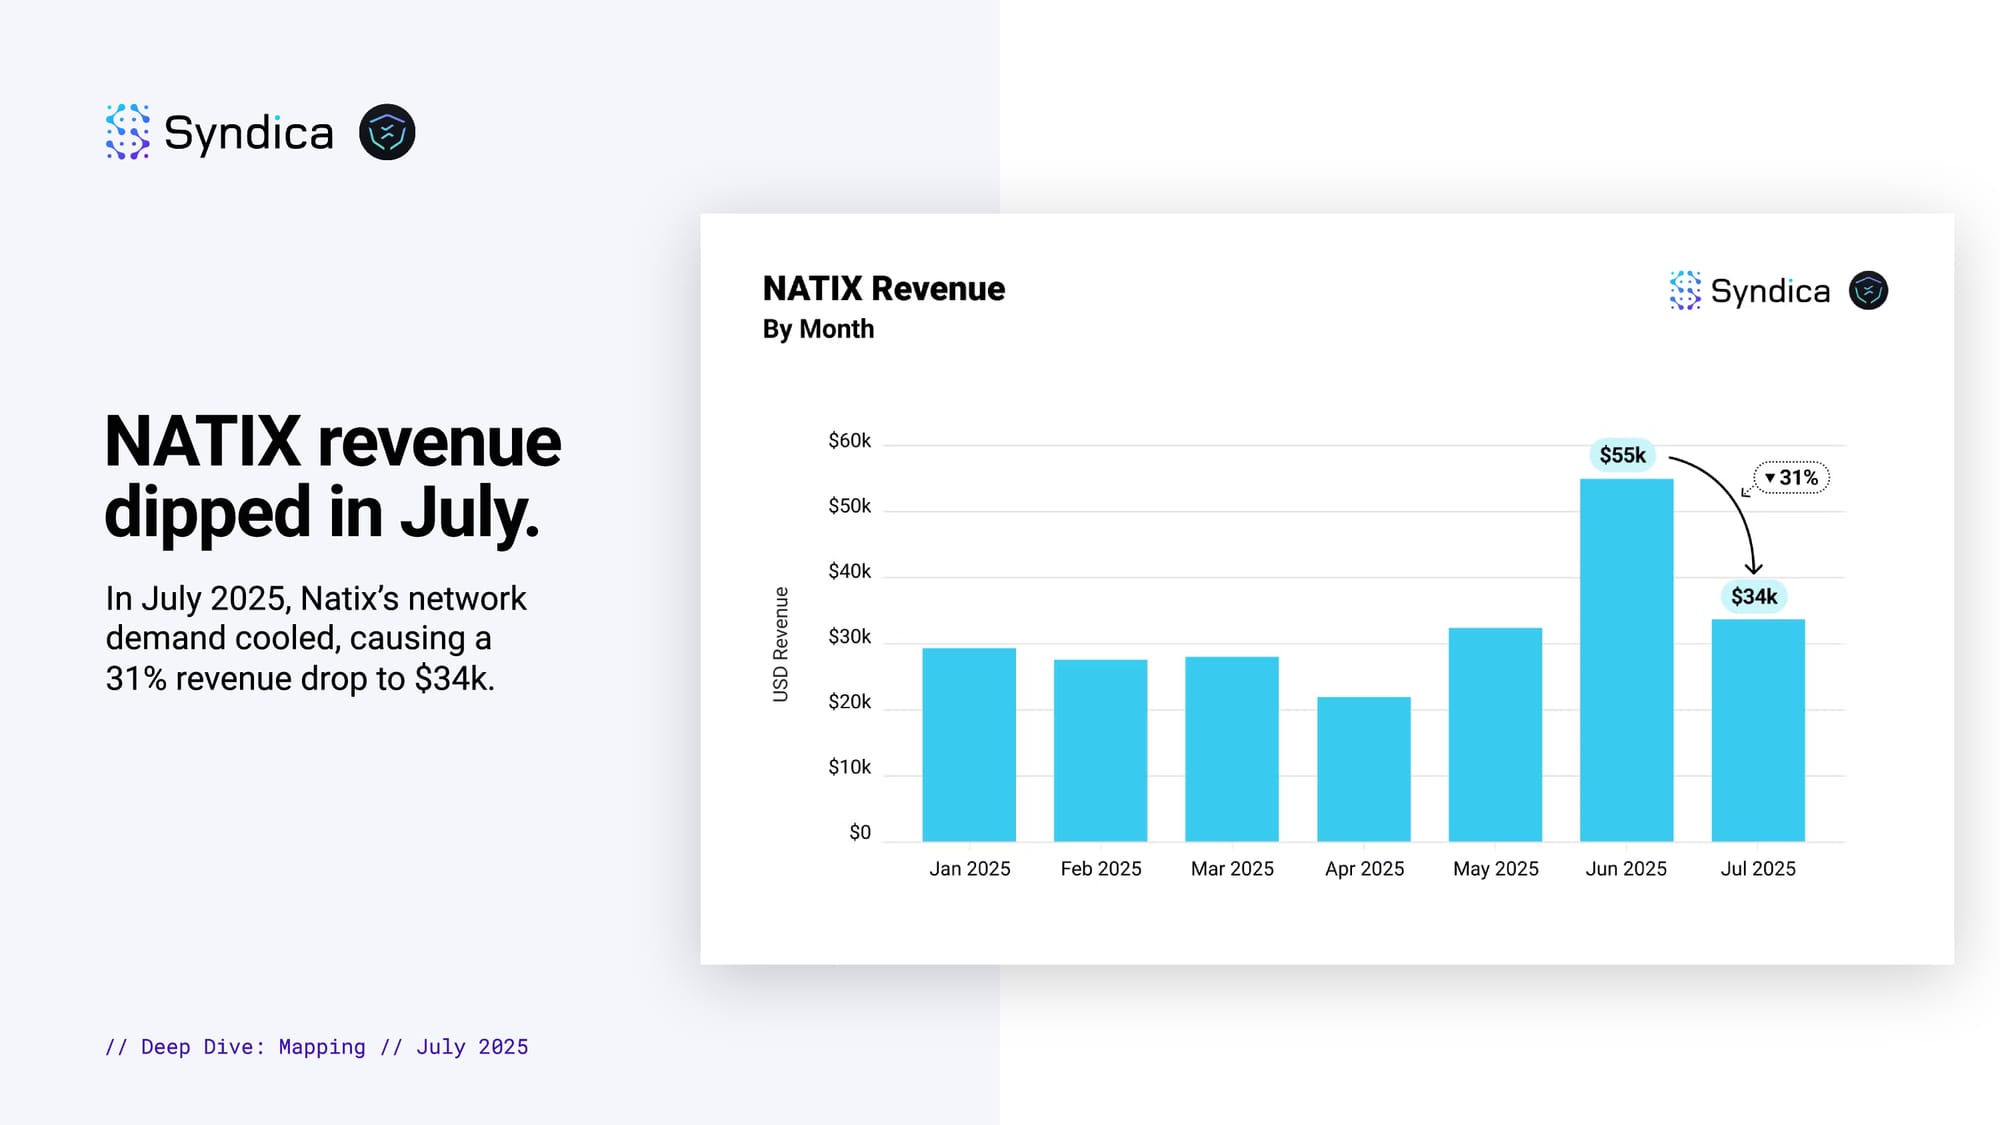
Task: Select the Jul 2025 revenue bar
Action: [x=1758, y=730]
